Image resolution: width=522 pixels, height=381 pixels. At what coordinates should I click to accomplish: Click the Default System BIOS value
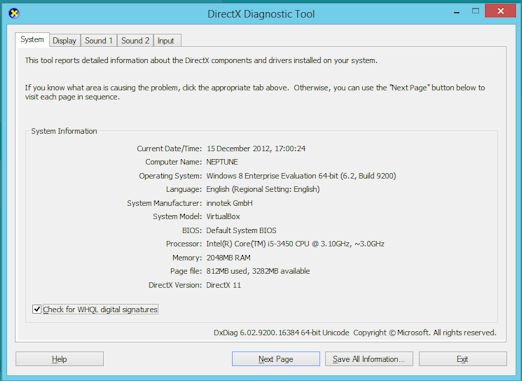click(x=241, y=230)
